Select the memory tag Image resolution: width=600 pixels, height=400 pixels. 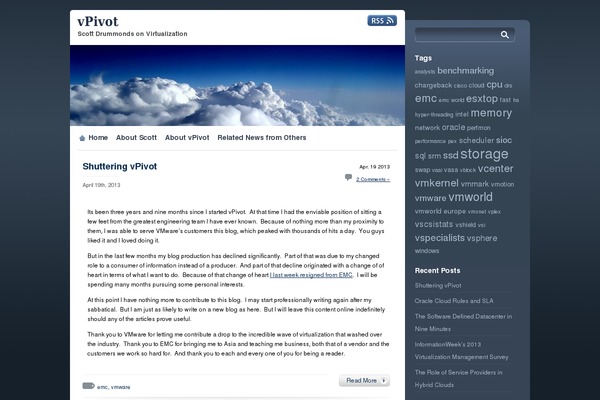pyautogui.click(x=491, y=113)
